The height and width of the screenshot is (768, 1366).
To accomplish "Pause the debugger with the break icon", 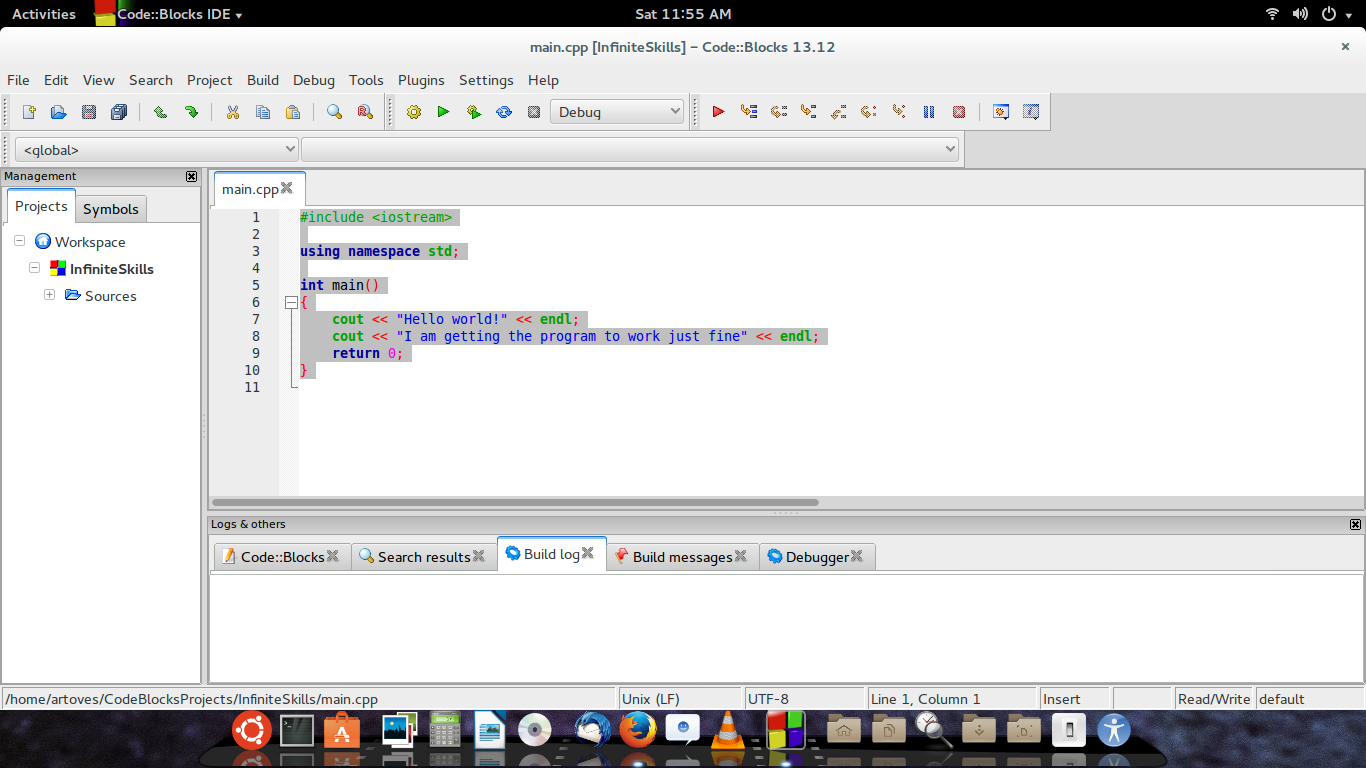I will 929,112.
